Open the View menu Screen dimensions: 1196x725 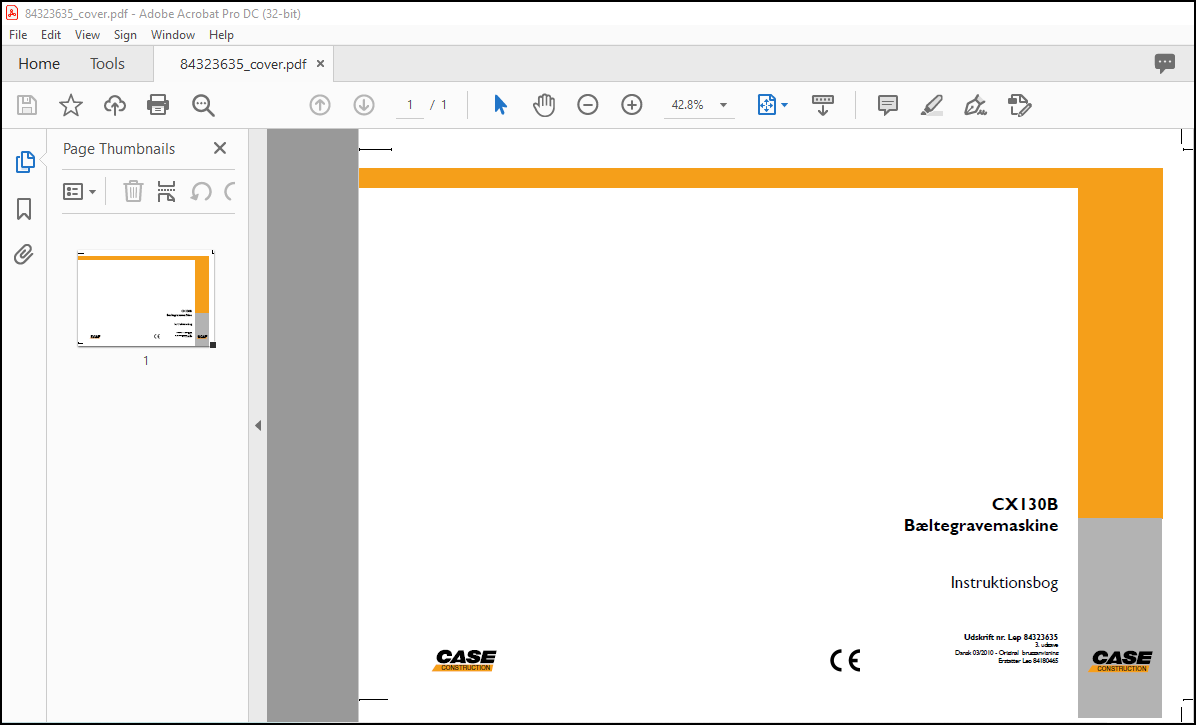pyautogui.click(x=87, y=35)
